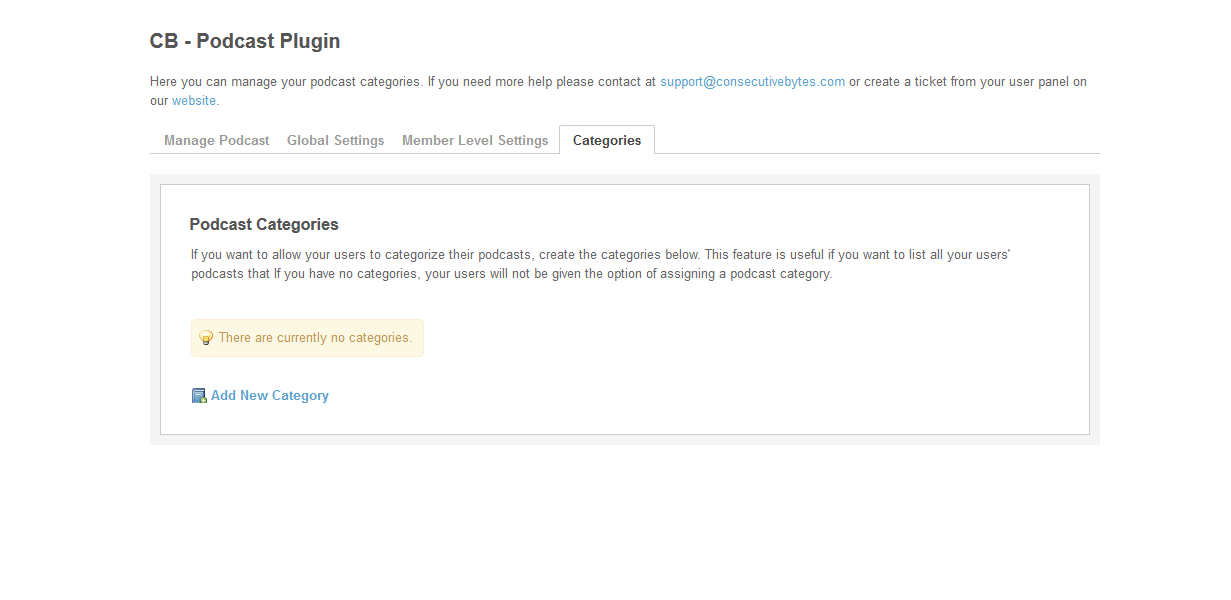Click the paragraph starting 'If you want to allow'
The width and height of the screenshot is (1231, 600).
[x=600, y=255]
